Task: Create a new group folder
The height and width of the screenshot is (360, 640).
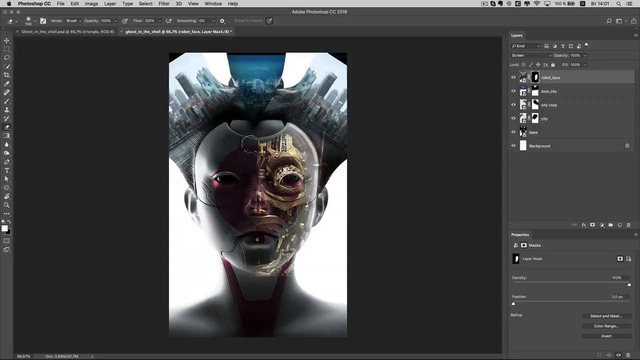Action: click(611, 225)
